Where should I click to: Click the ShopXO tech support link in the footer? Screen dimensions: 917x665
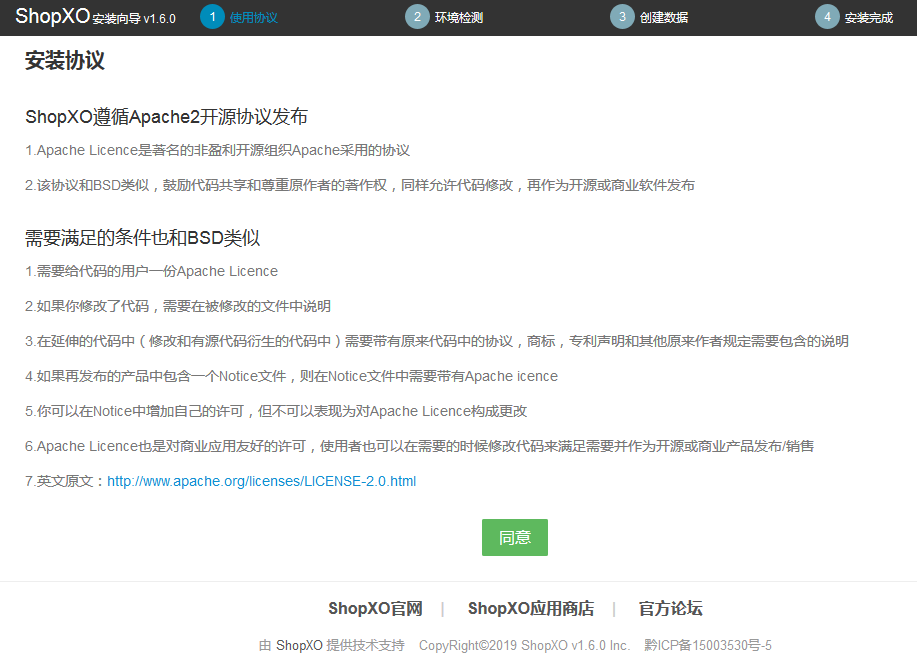pyautogui.click(x=299, y=645)
